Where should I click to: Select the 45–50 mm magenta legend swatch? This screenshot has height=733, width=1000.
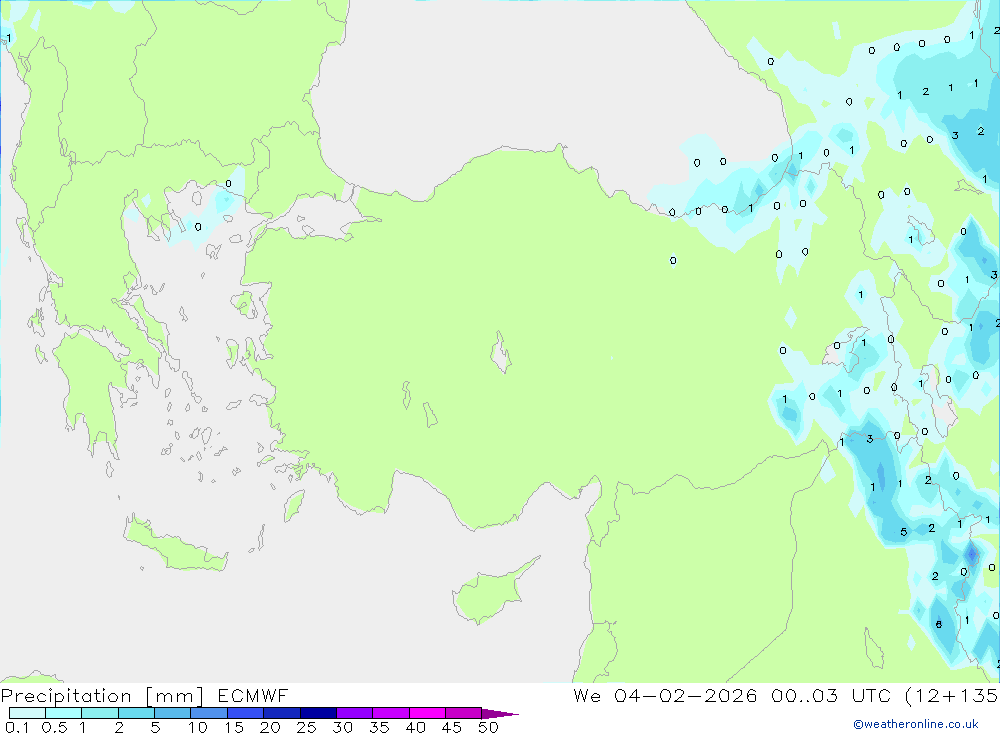point(463,713)
